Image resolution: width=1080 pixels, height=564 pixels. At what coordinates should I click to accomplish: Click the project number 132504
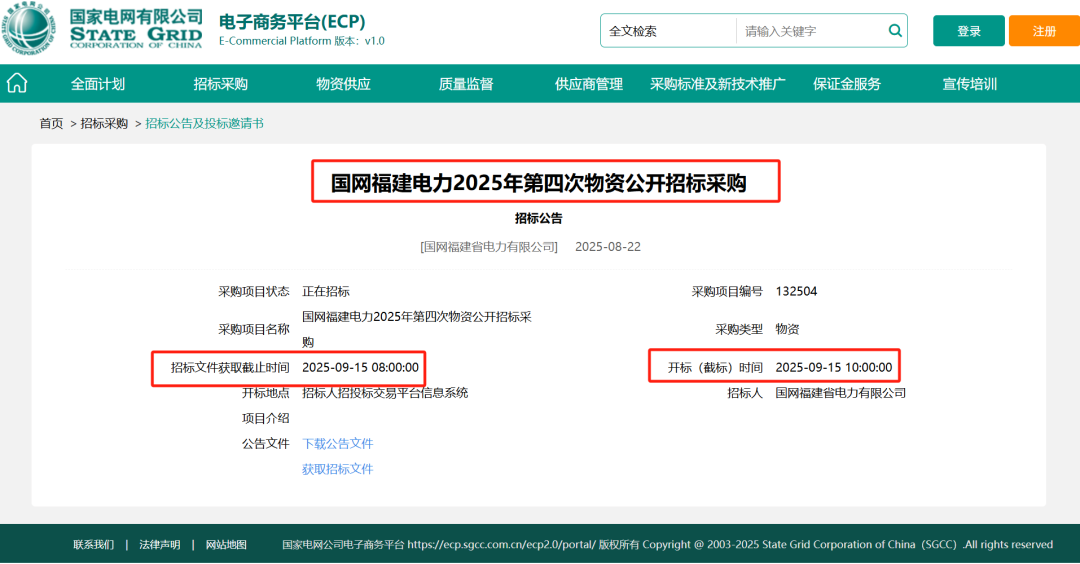coord(796,291)
